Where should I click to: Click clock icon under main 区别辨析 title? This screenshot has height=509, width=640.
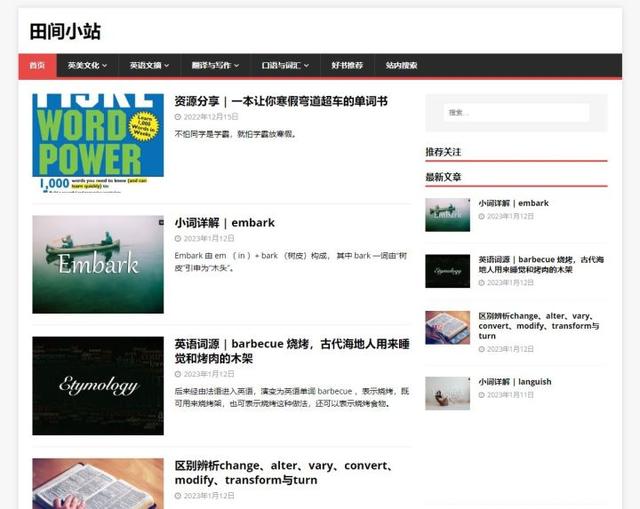[x=178, y=496]
